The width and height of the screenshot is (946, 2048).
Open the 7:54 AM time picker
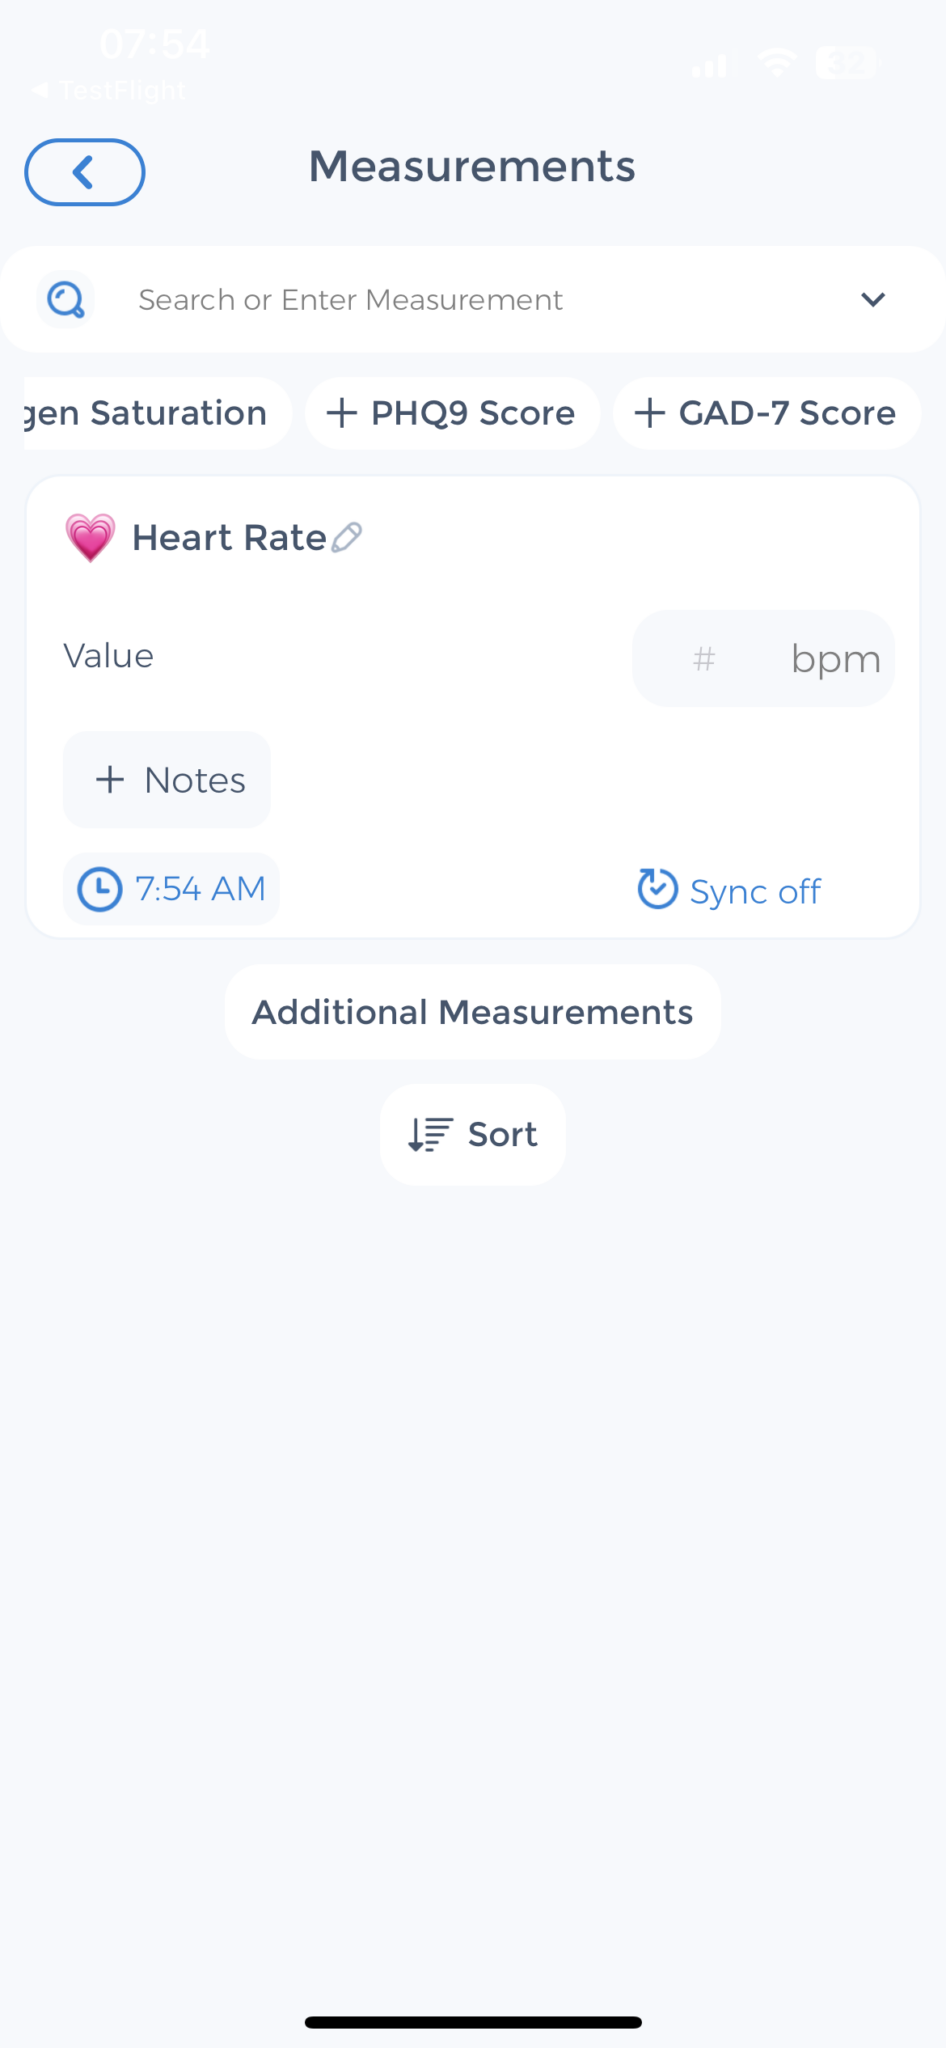171,889
